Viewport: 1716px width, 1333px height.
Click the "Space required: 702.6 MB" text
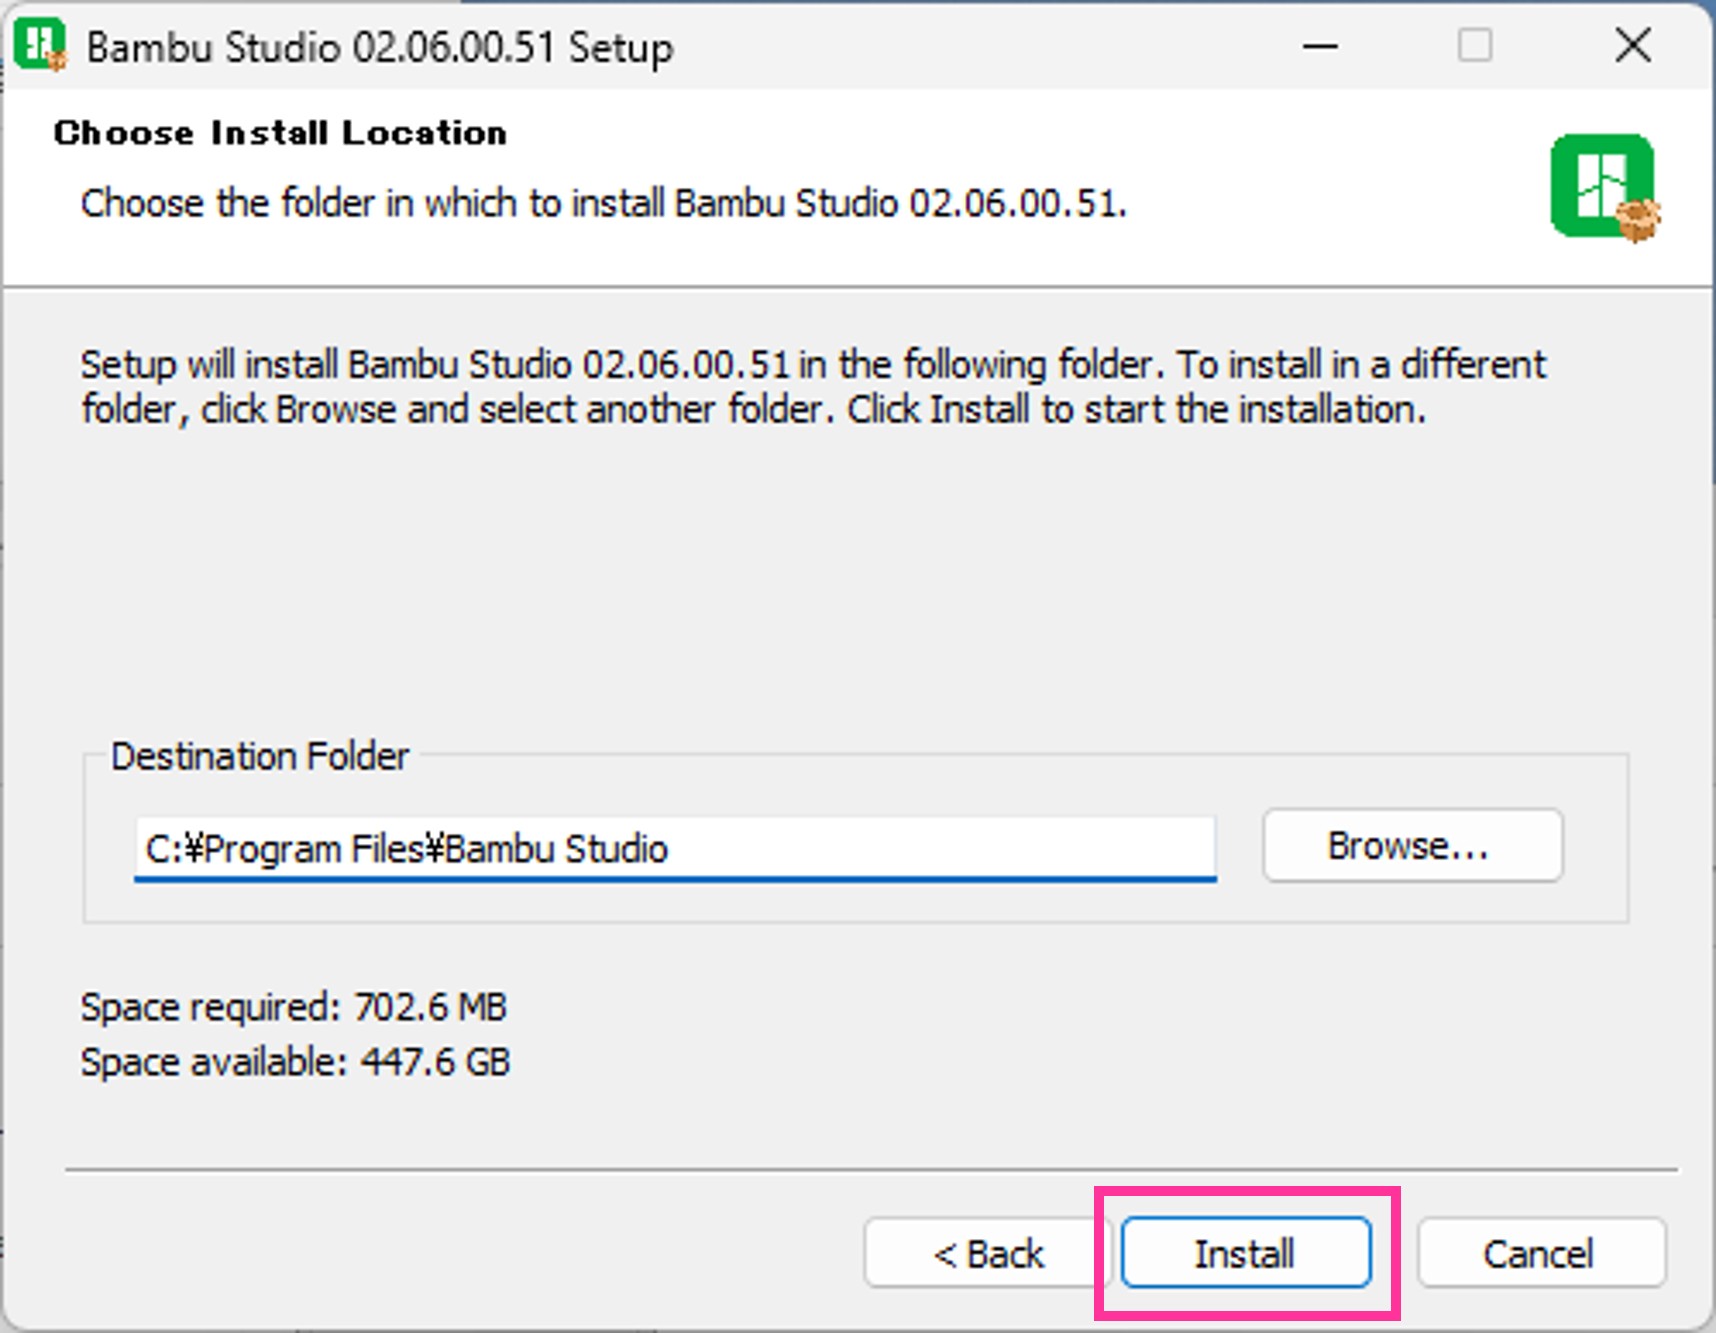point(294,1006)
